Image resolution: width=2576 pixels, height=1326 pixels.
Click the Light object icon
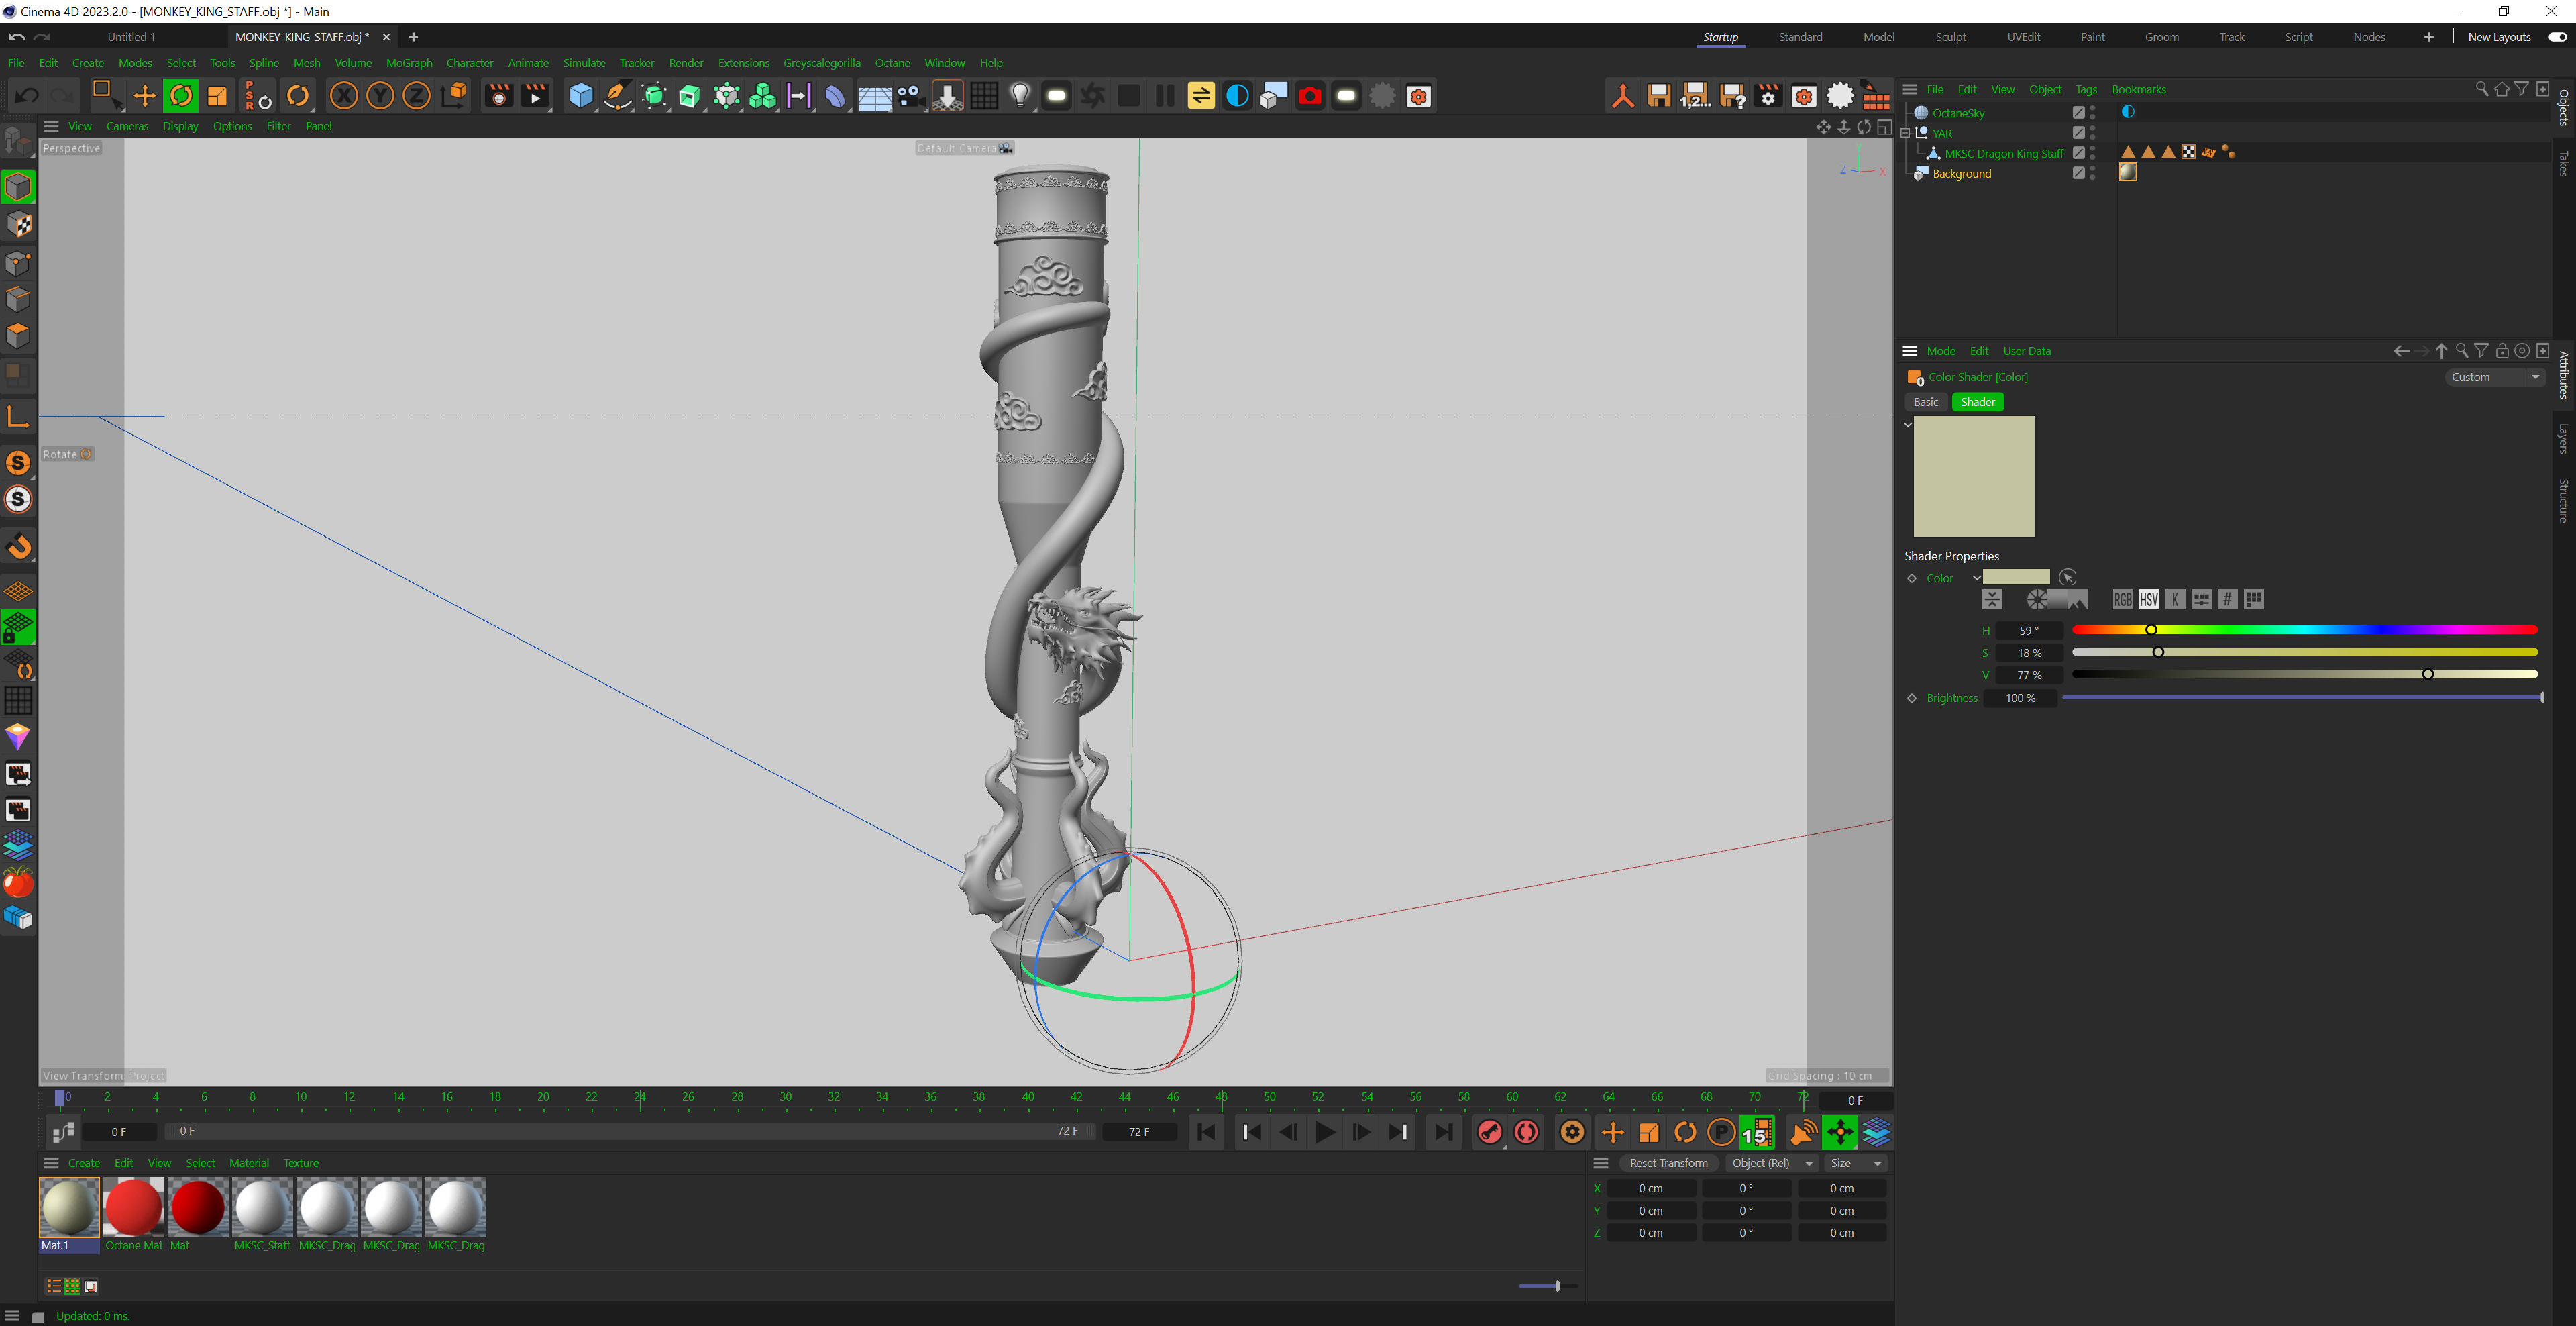(1019, 96)
